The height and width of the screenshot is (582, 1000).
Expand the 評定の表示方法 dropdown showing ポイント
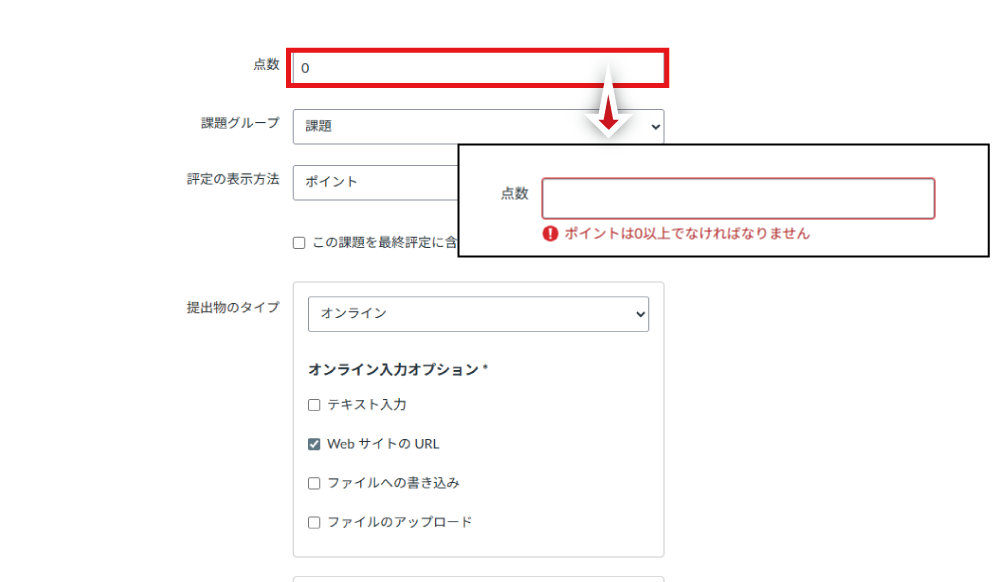tap(375, 182)
